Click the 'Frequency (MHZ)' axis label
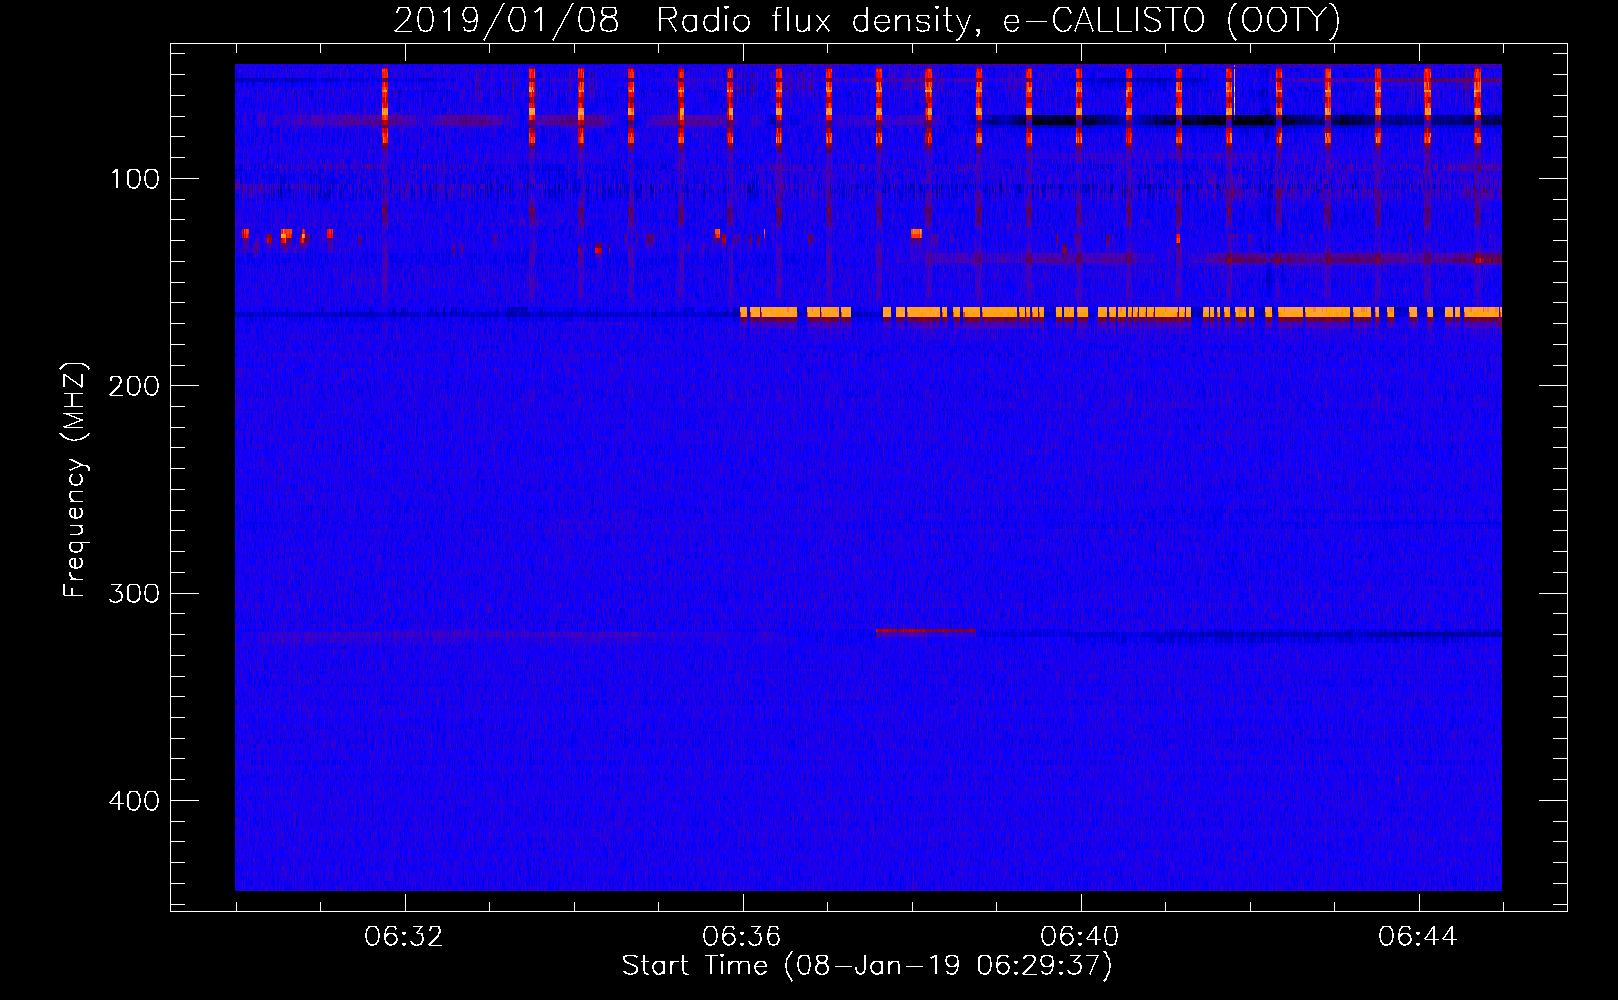Image resolution: width=1618 pixels, height=1000 pixels. click(x=75, y=480)
